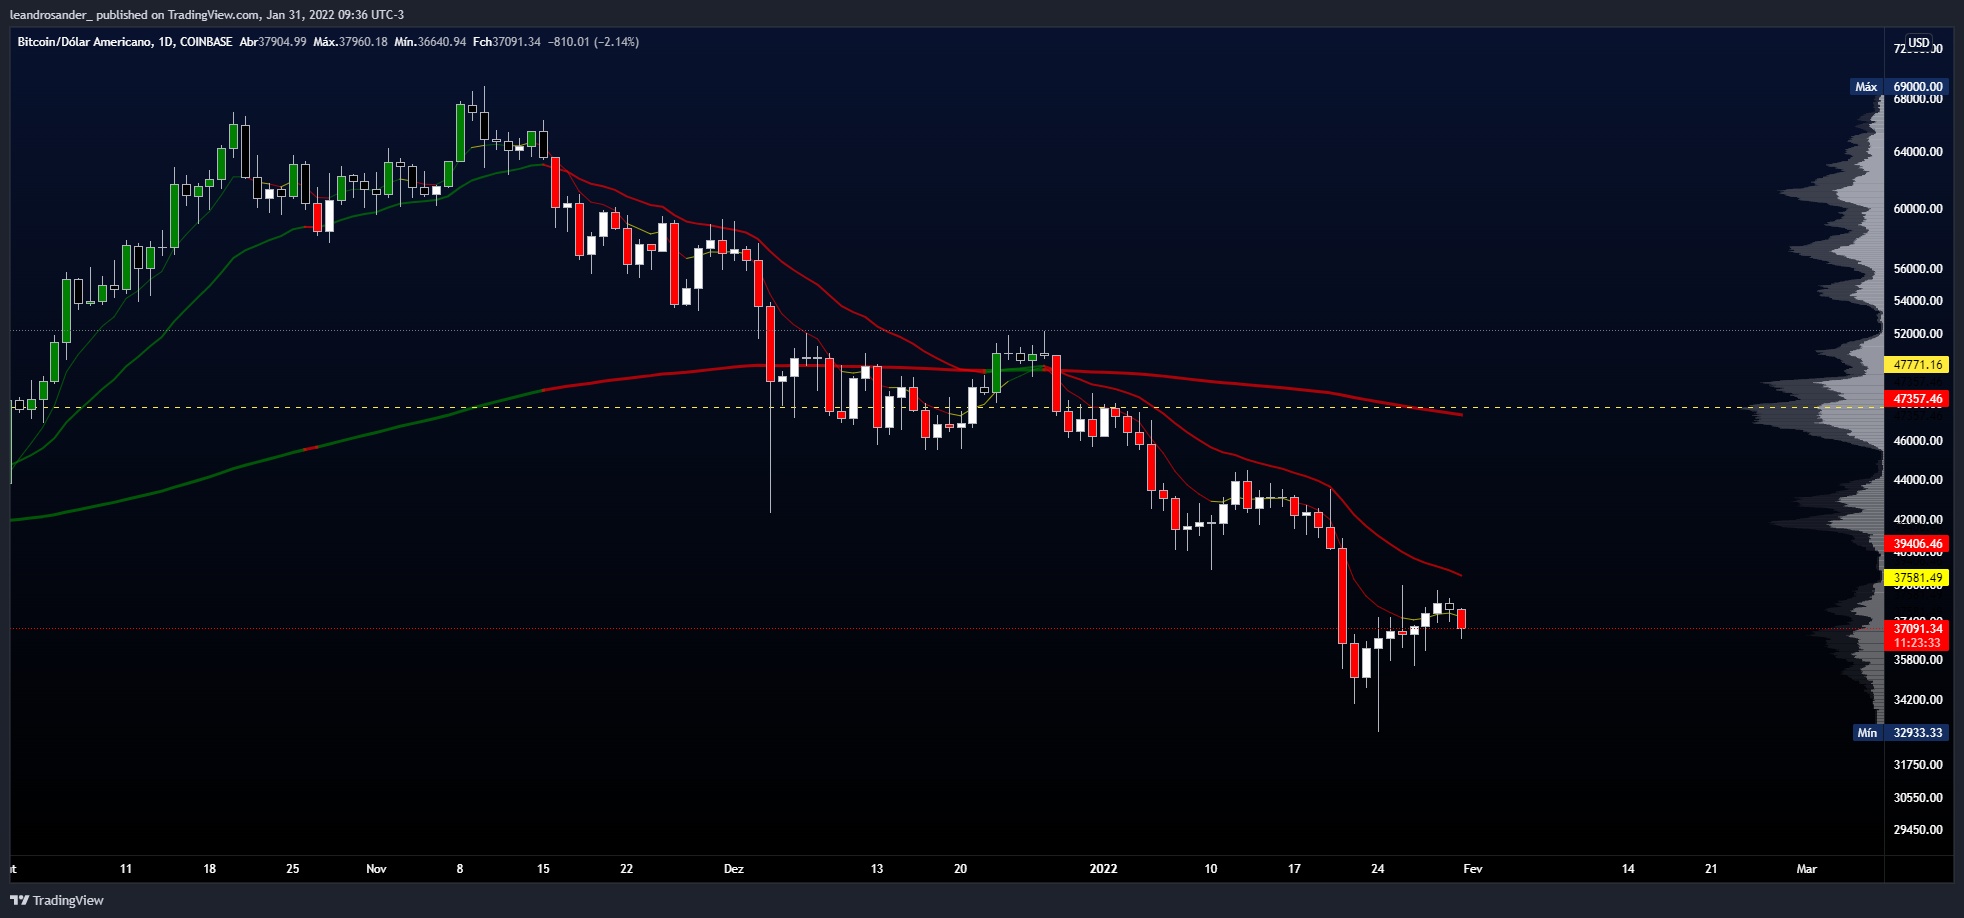Click the red 39406.46 moving average label

(1917, 544)
